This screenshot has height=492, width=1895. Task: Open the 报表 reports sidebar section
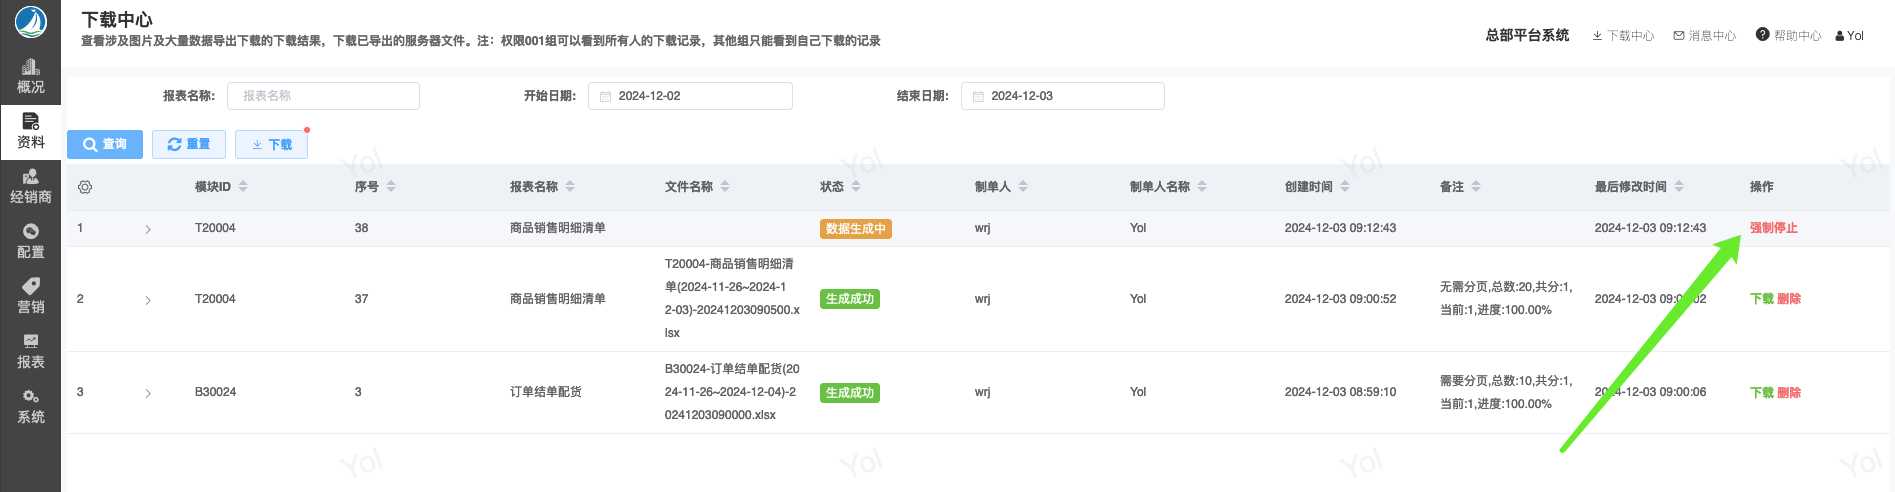(30, 351)
